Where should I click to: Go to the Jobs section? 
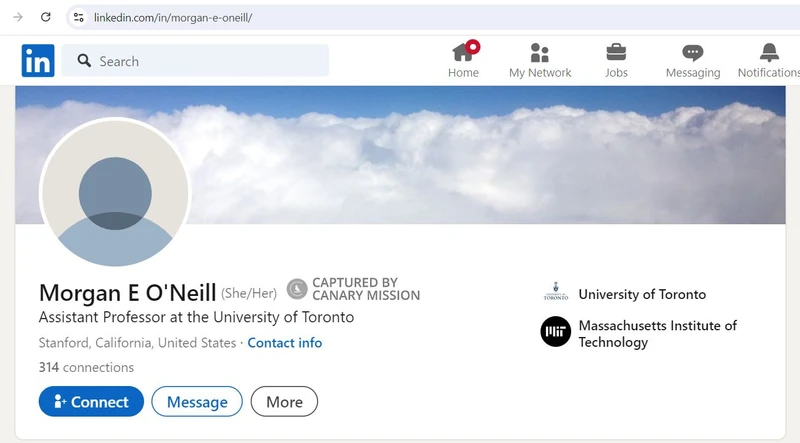(x=616, y=60)
